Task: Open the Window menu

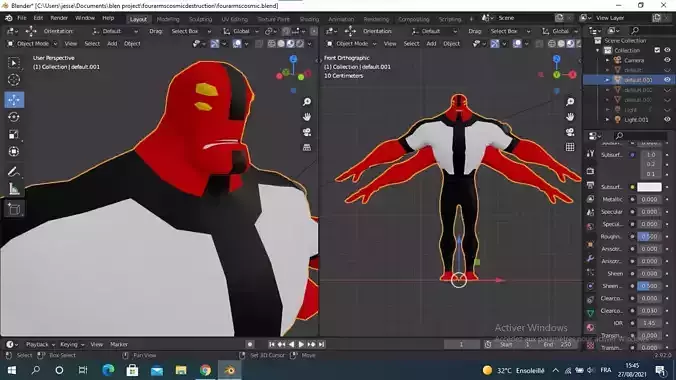Action: [x=84, y=18]
